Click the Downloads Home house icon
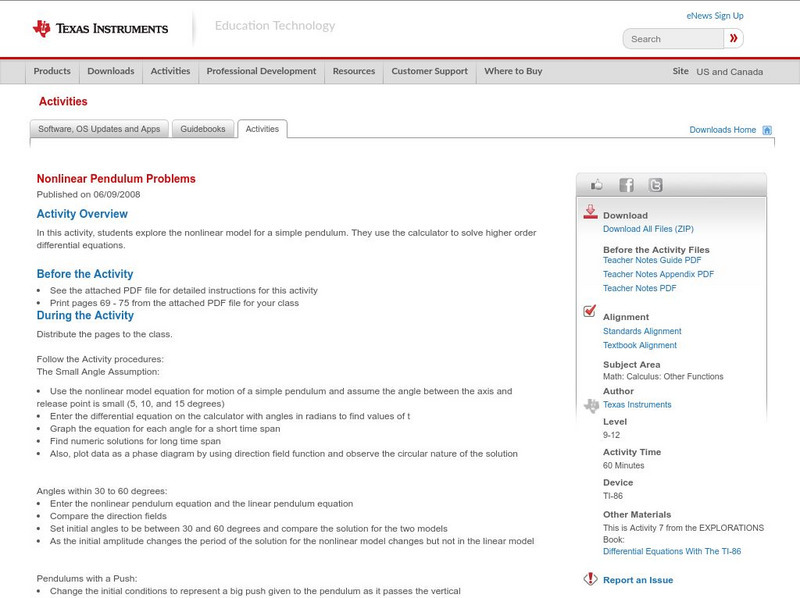Image resolution: width=800 pixels, height=598 pixels. click(x=767, y=130)
